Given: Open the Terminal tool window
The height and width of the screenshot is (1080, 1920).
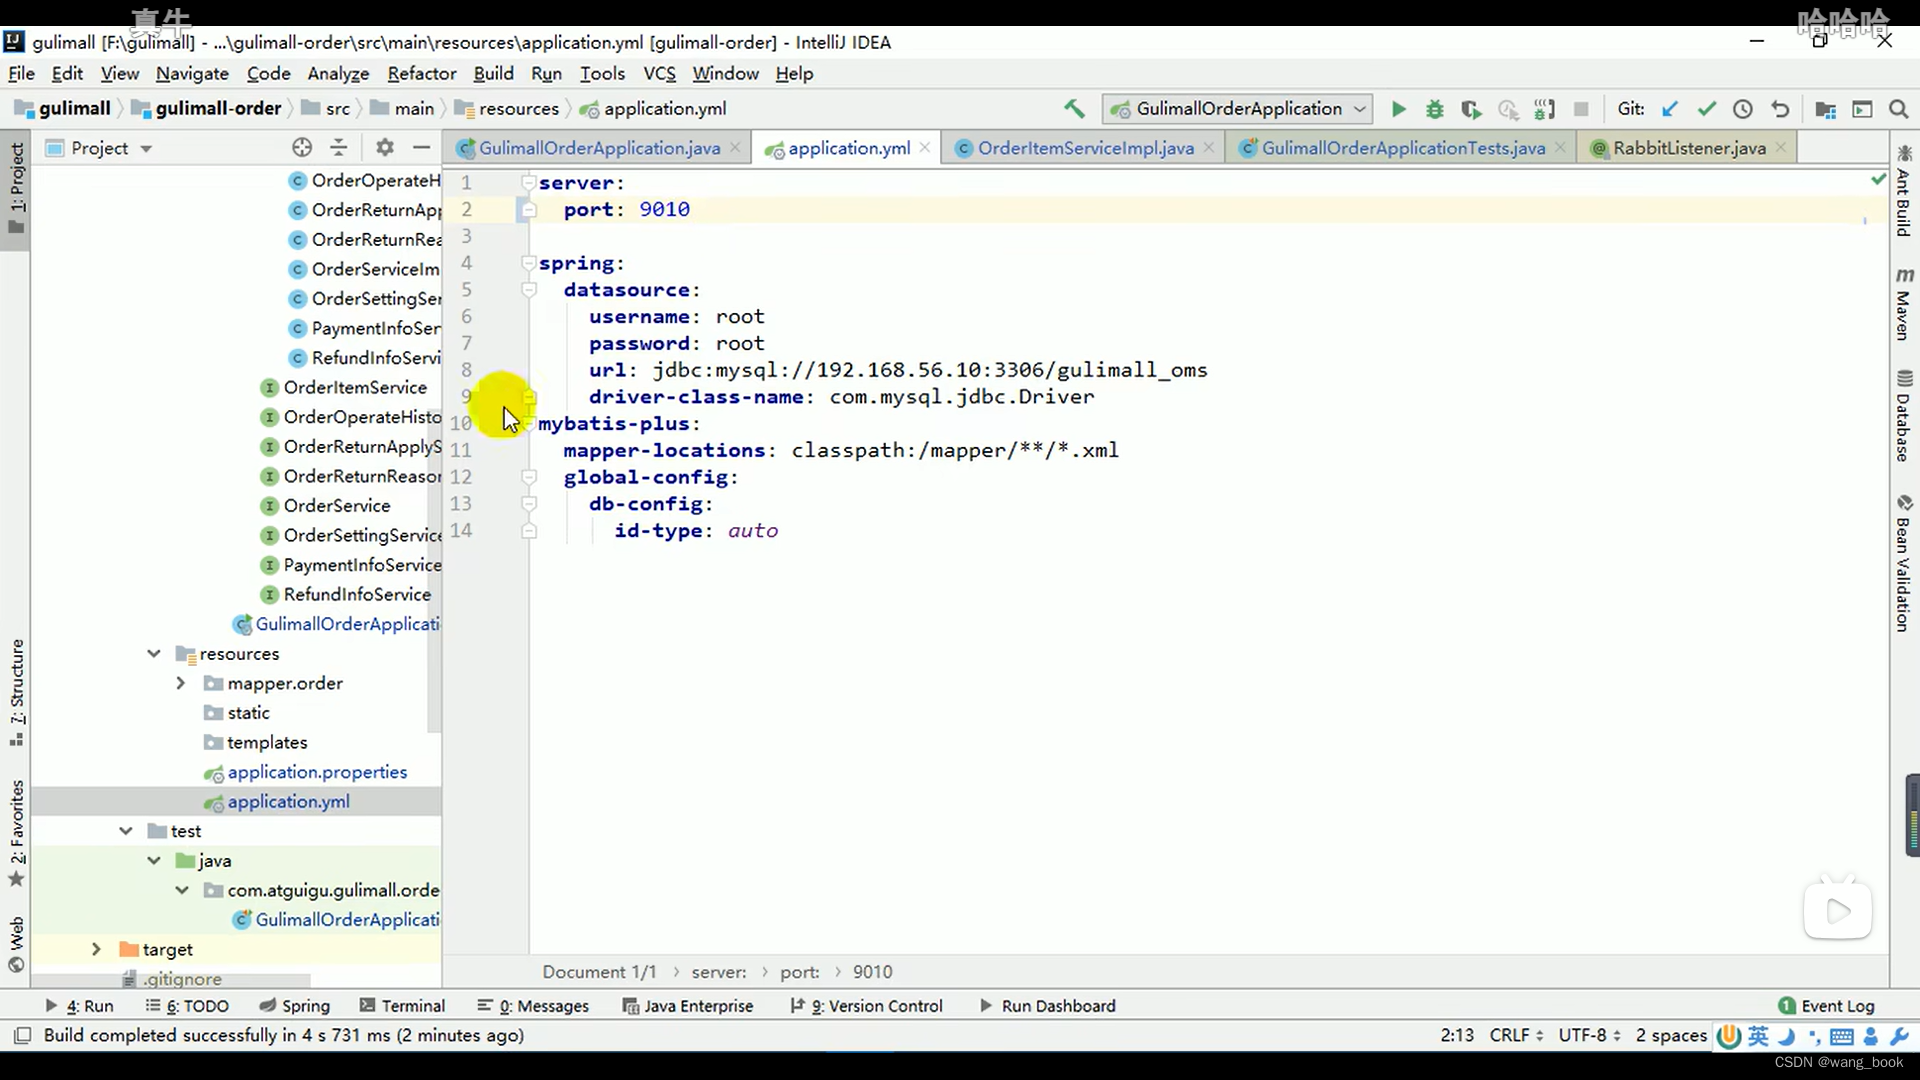Looking at the screenshot, I should 402,1006.
